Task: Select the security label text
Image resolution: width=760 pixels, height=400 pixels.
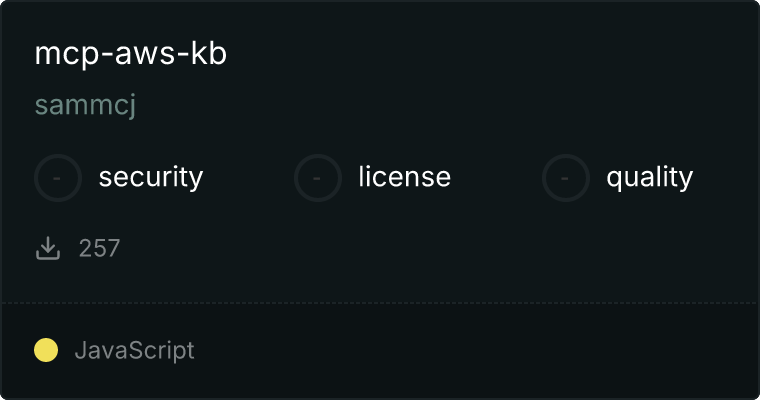Action: pos(151,177)
